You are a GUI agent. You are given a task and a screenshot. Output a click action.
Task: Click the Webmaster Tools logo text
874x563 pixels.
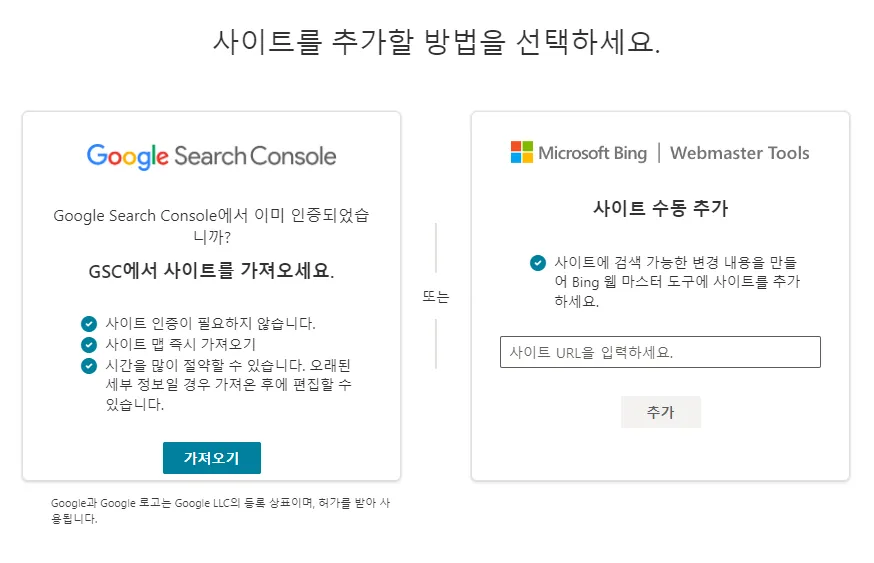[x=740, y=153]
